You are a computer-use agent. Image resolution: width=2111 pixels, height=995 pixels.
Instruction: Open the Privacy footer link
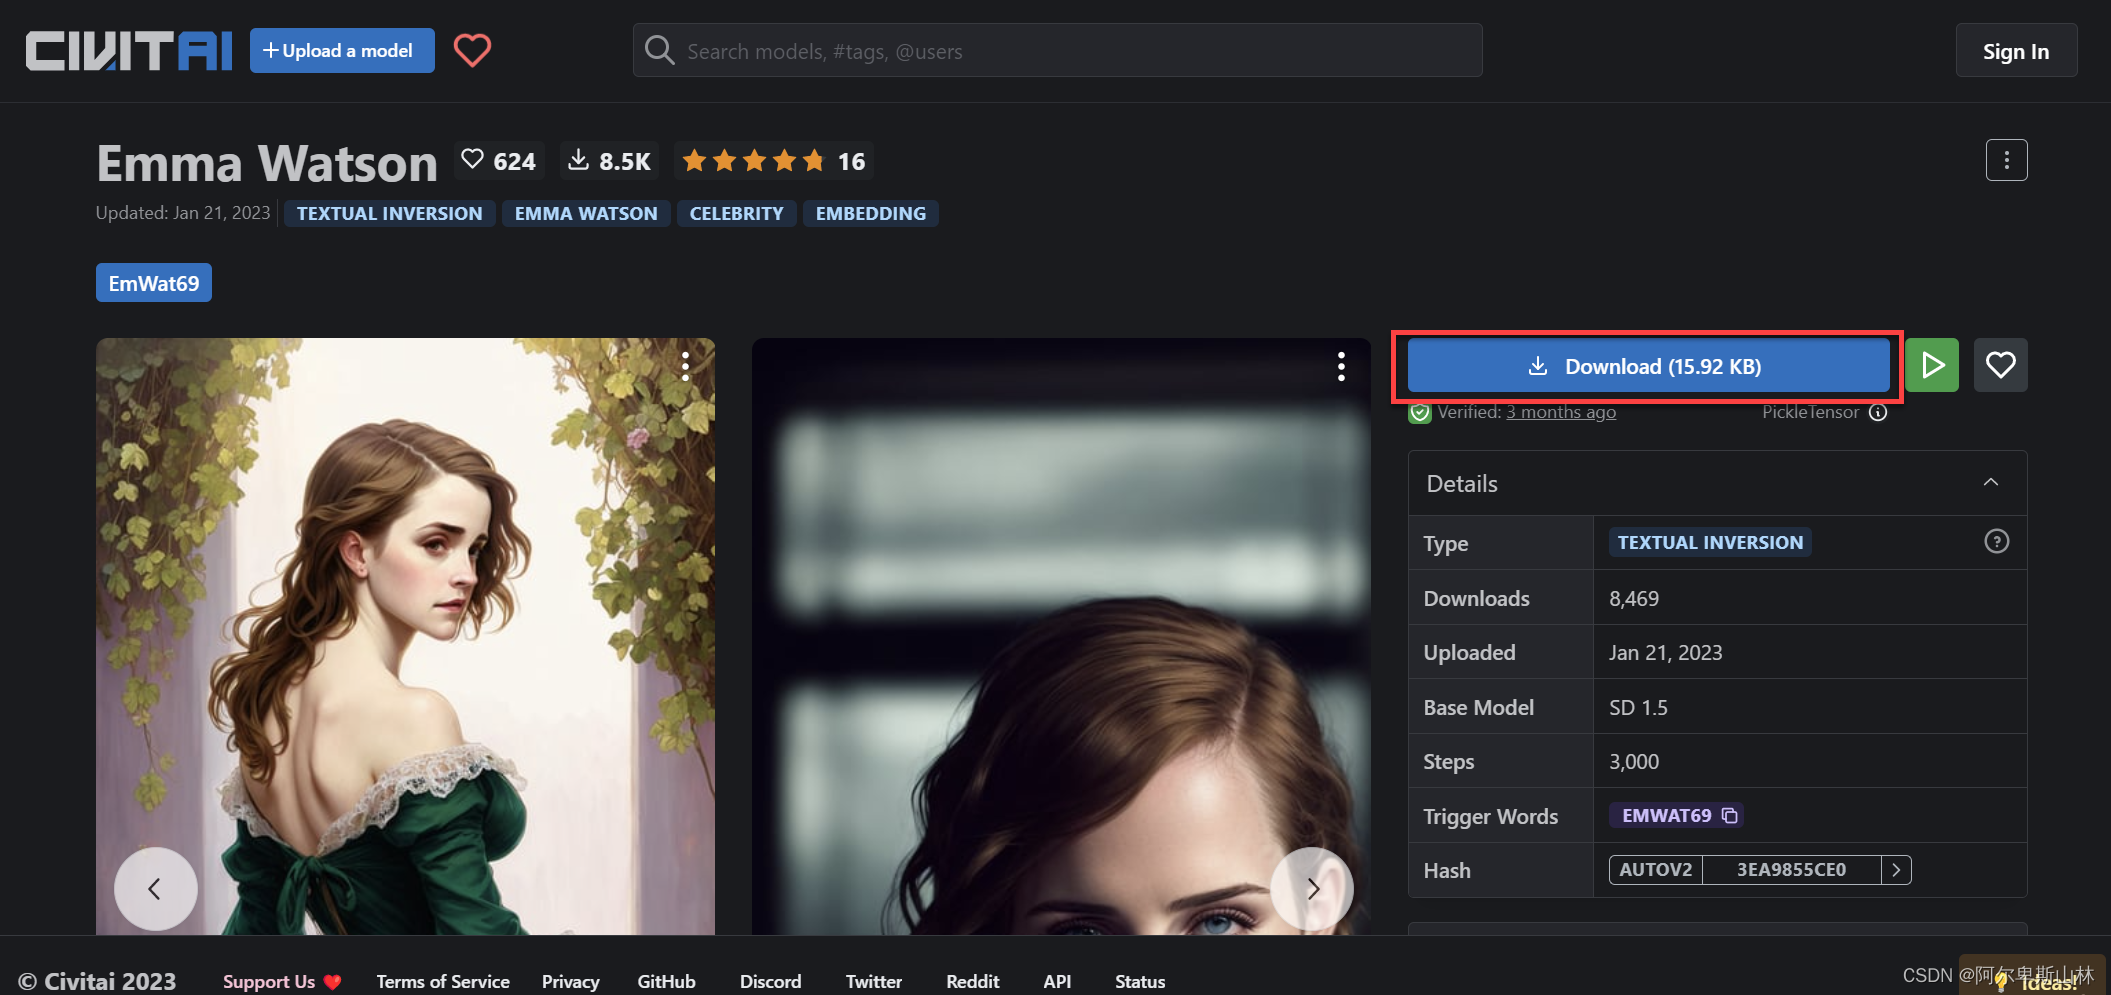571,982
